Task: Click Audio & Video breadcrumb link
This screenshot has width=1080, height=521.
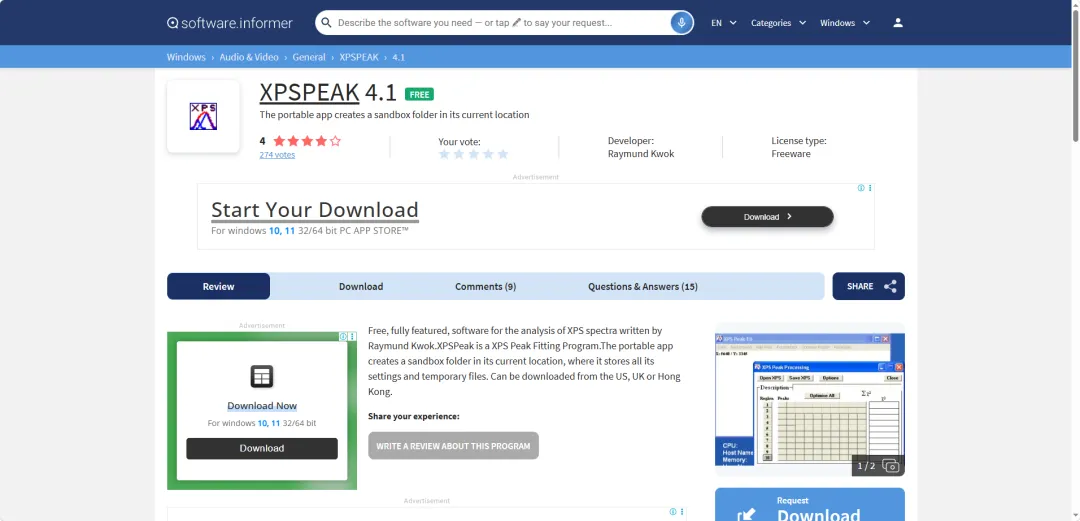Action: 249,57
